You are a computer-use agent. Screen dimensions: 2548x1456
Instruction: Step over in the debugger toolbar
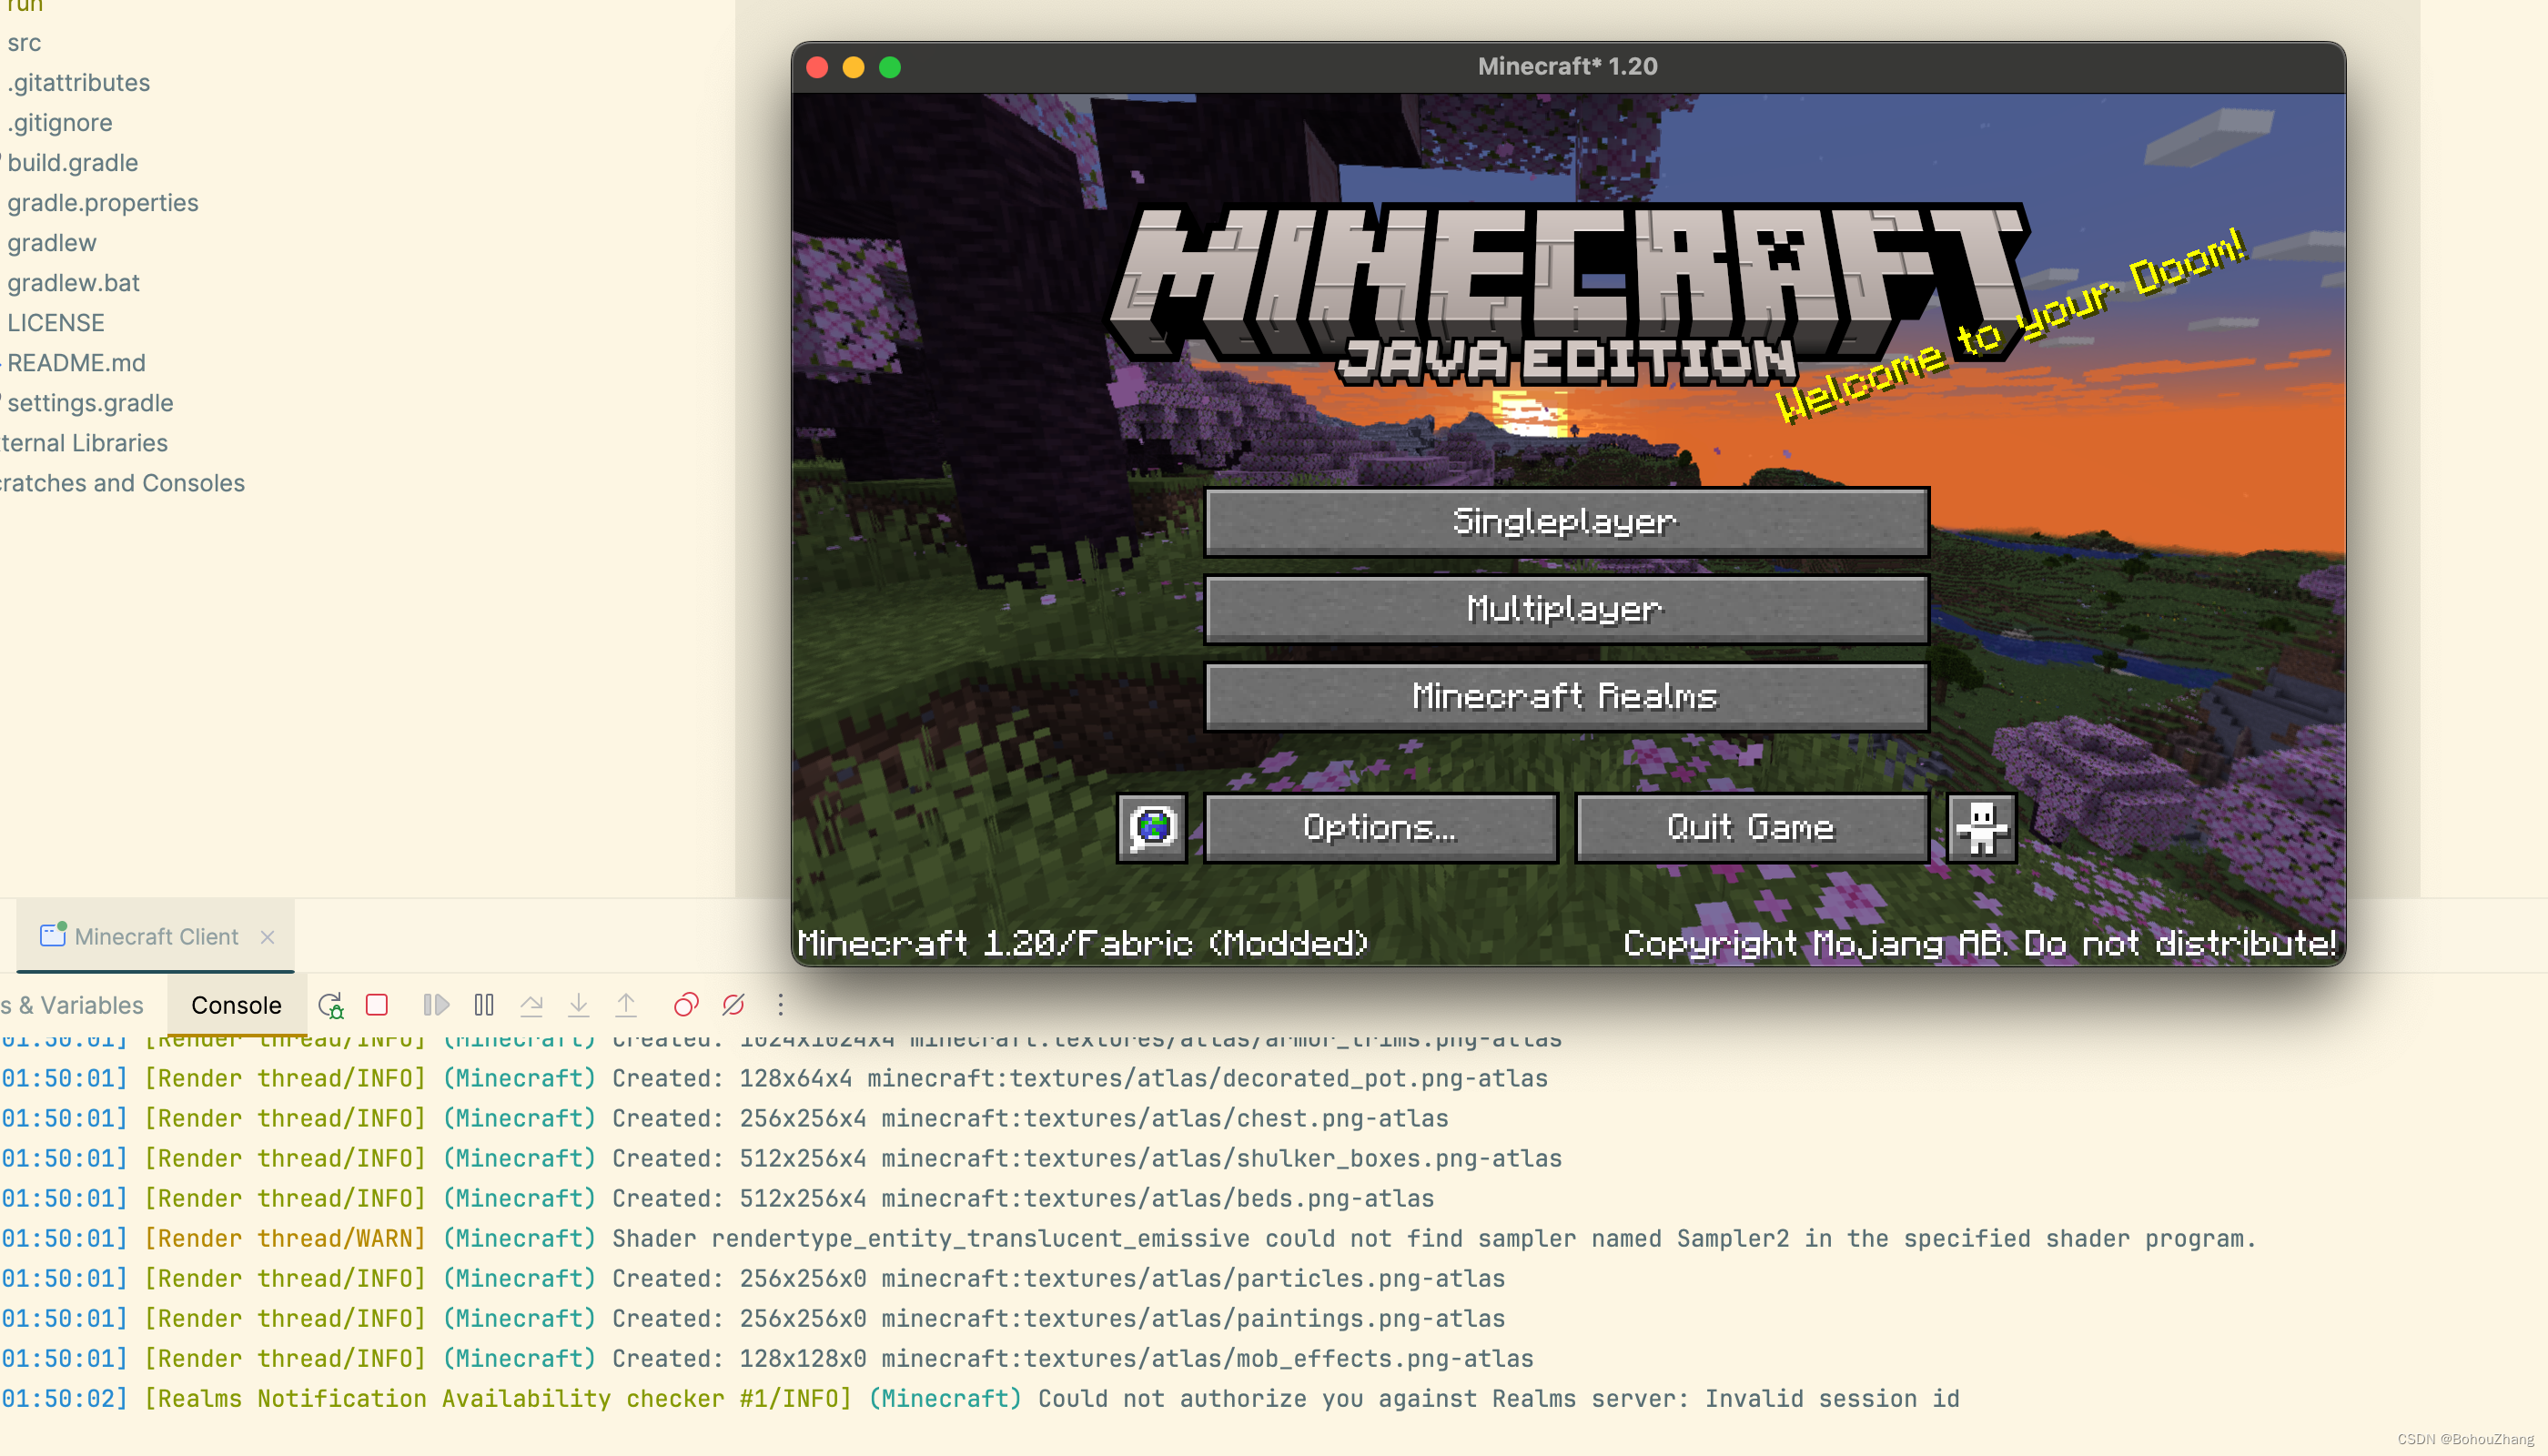tap(531, 1005)
